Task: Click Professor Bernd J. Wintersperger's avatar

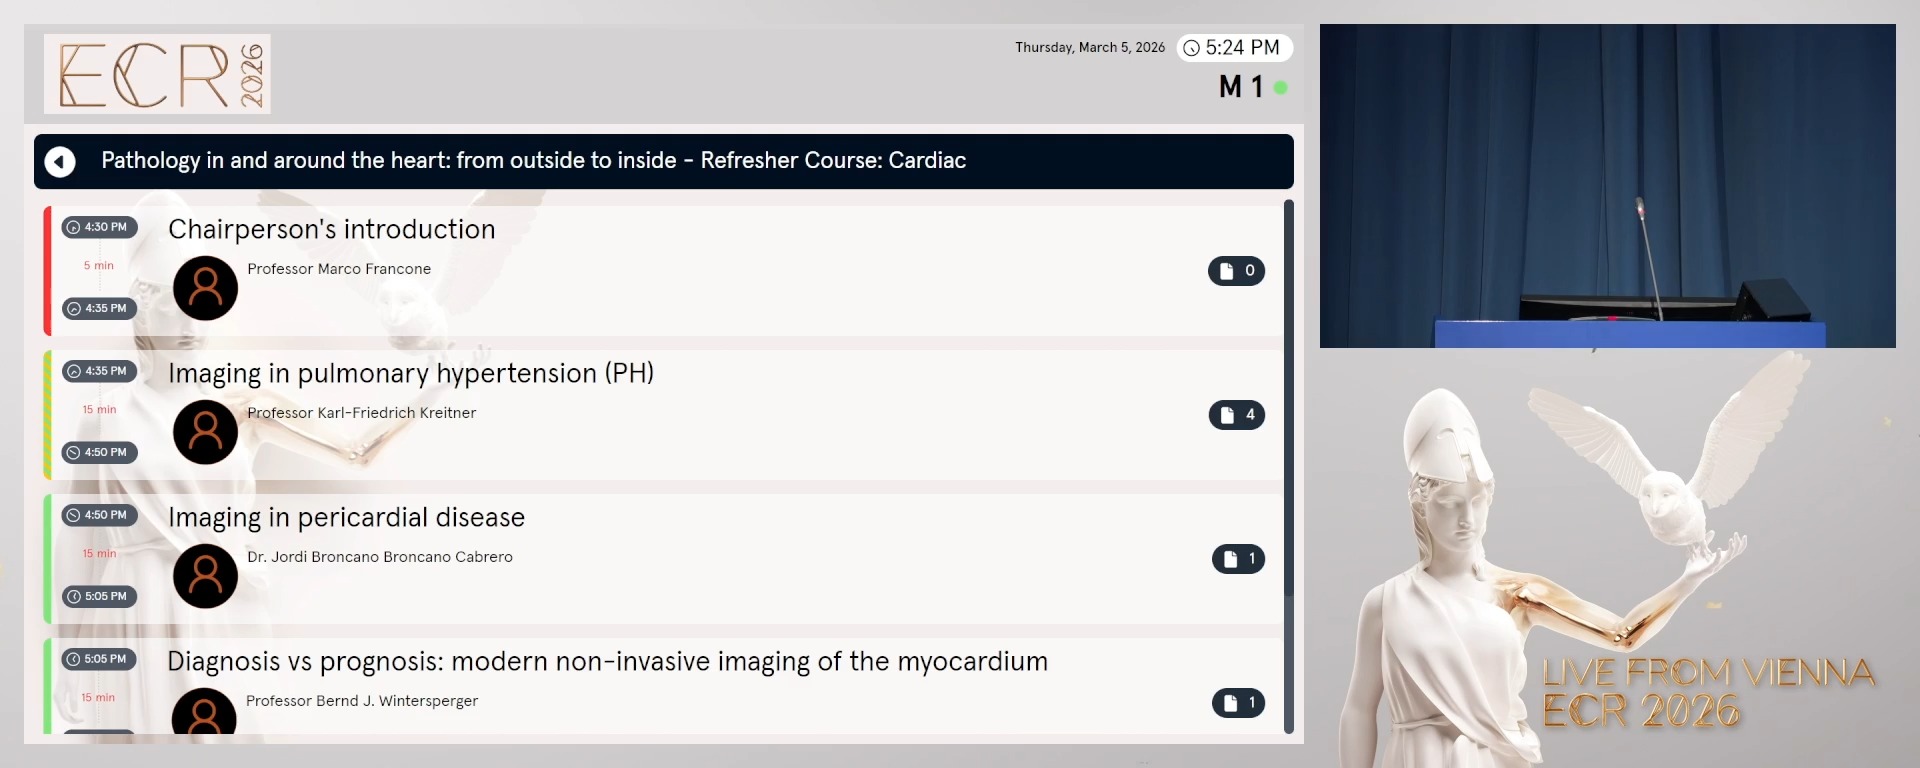Action: (204, 712)
